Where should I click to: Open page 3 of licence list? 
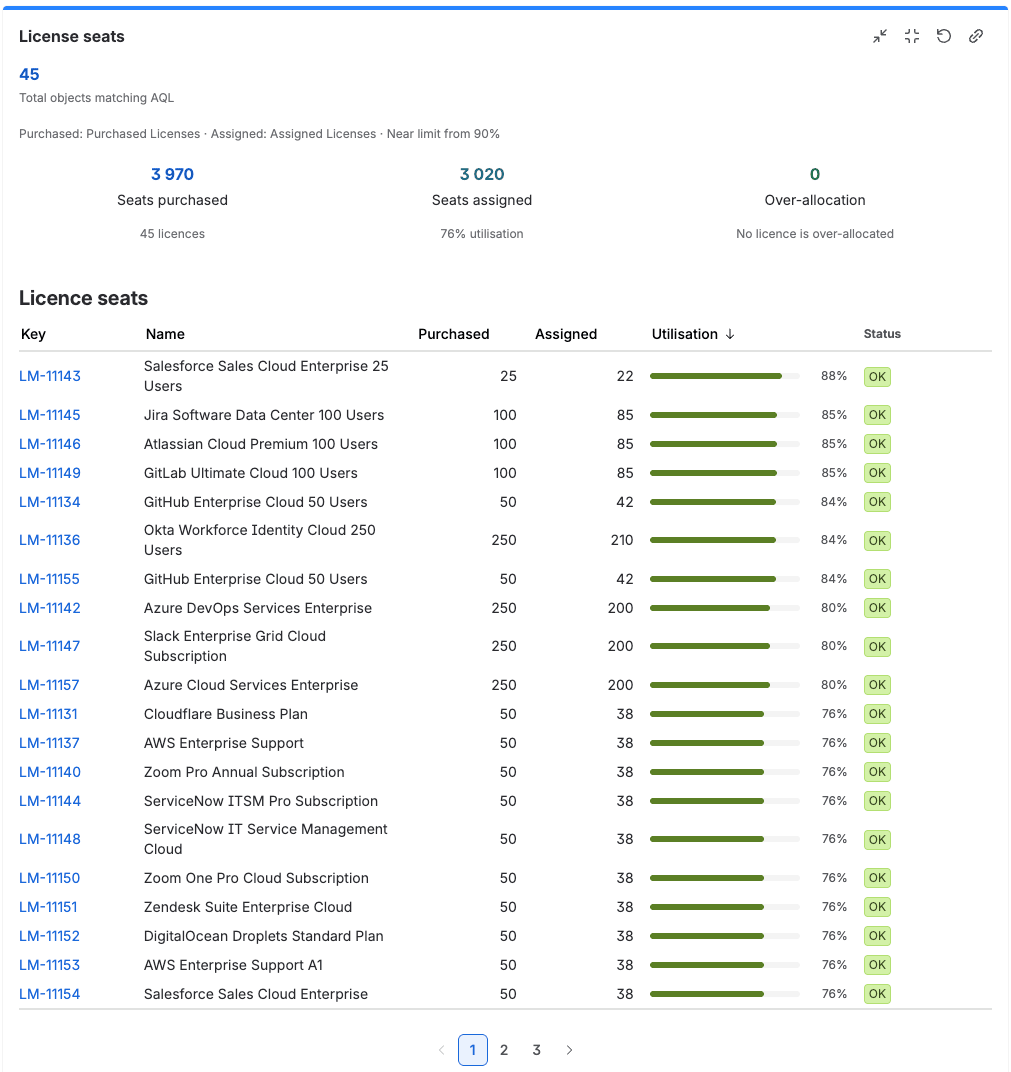(537, 1050)
